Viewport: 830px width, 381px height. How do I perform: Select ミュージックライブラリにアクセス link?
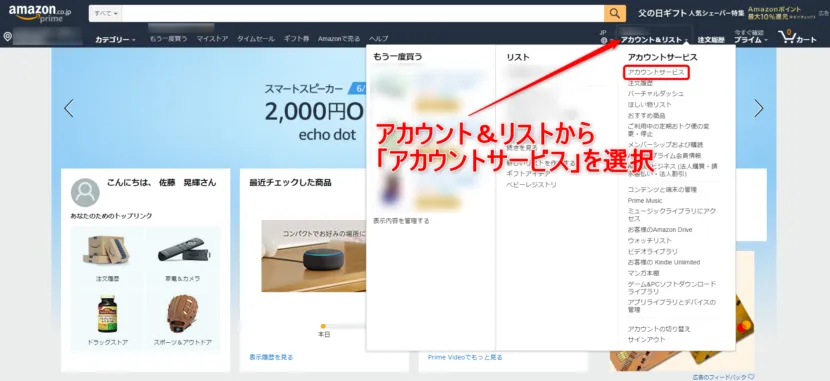(x=672, y=215)
